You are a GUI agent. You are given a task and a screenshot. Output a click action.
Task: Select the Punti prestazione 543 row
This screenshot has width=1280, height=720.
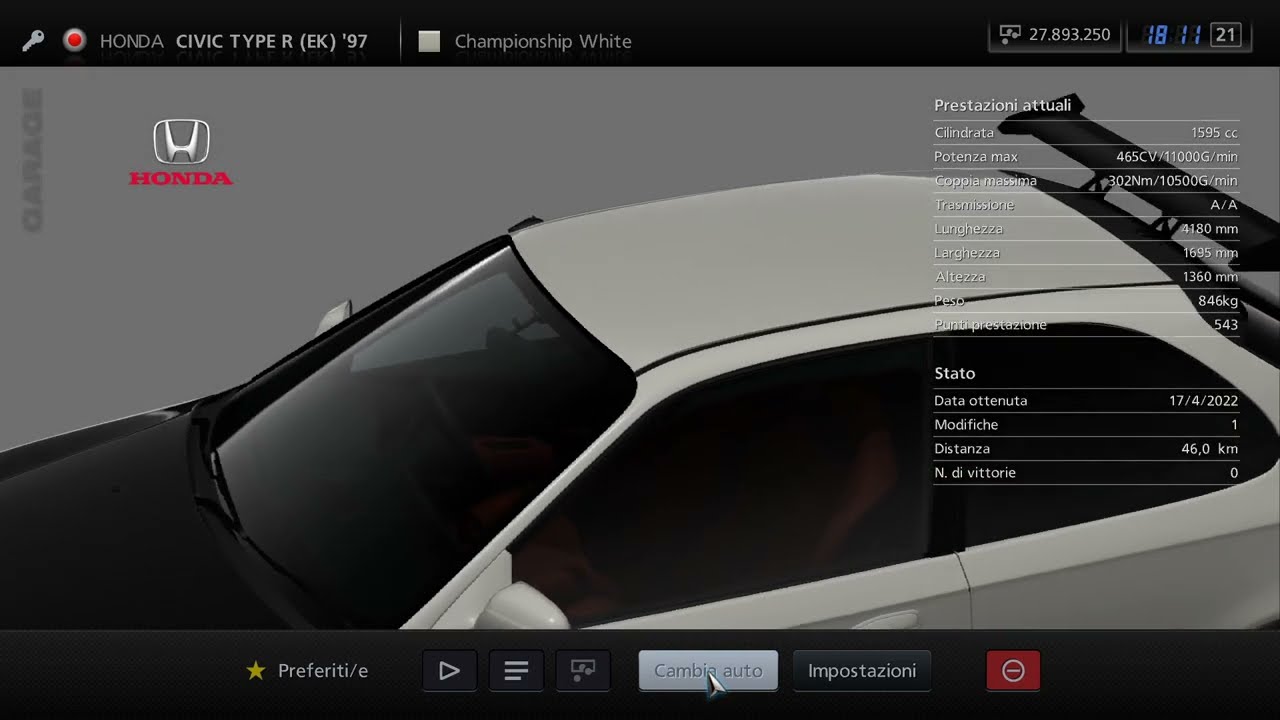(1086, 324)
